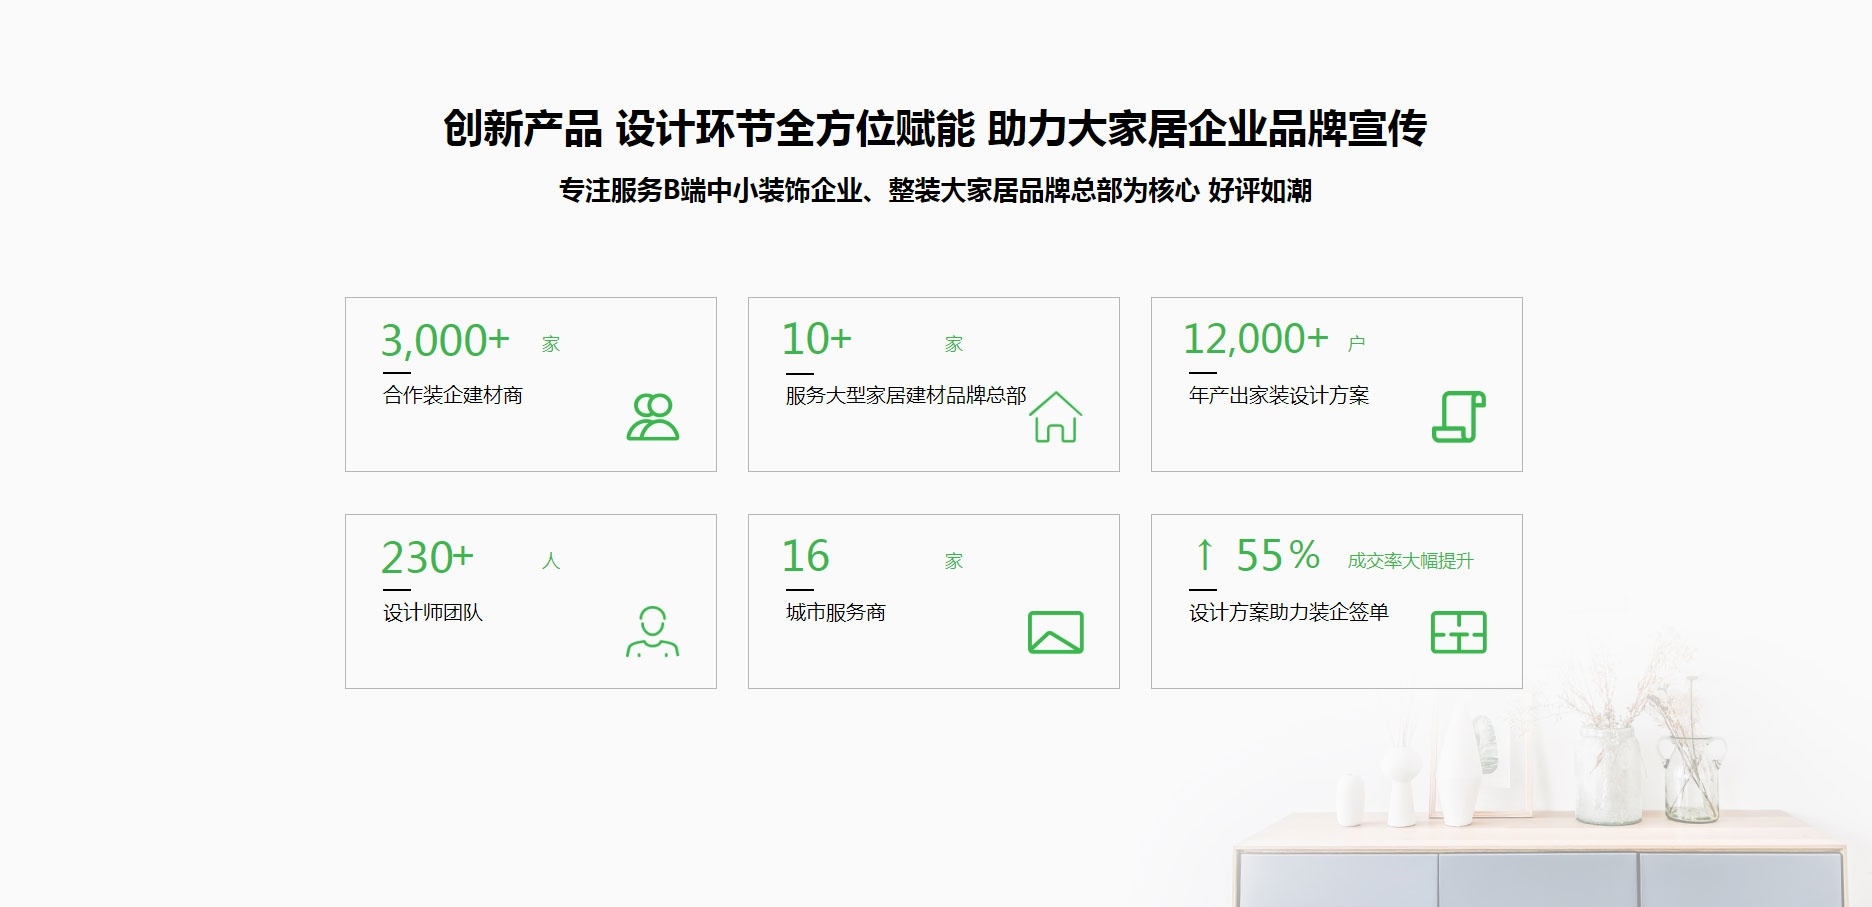Click the label 合作装企建材商
The height and width of the screenshot is (907, 1872).
(453, 395)
